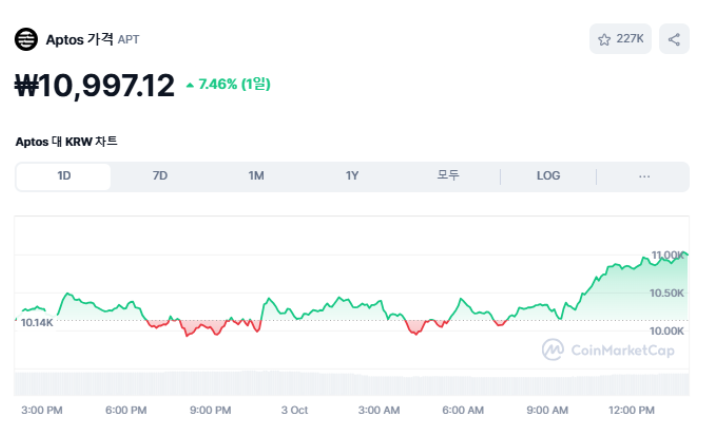Show all-time chart with 모두 tab
This screenshot has height=425, width=708.
pos(448,175)
